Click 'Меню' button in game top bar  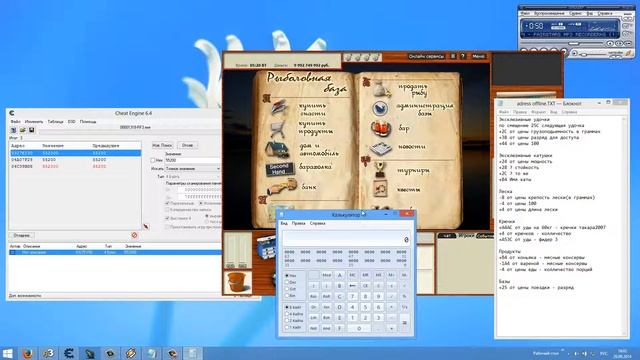(478, 56)
